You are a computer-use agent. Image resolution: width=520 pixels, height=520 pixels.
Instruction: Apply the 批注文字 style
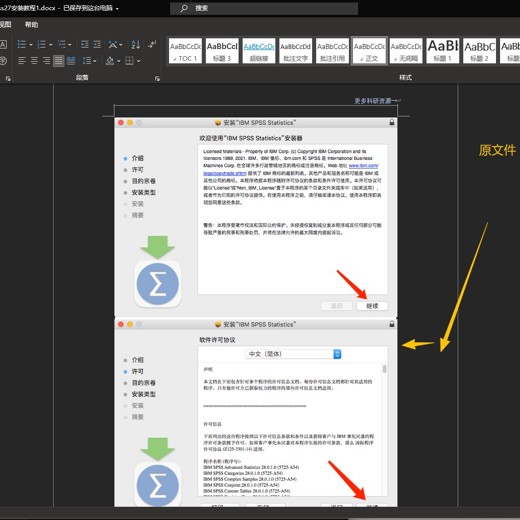tap(295, 51)
